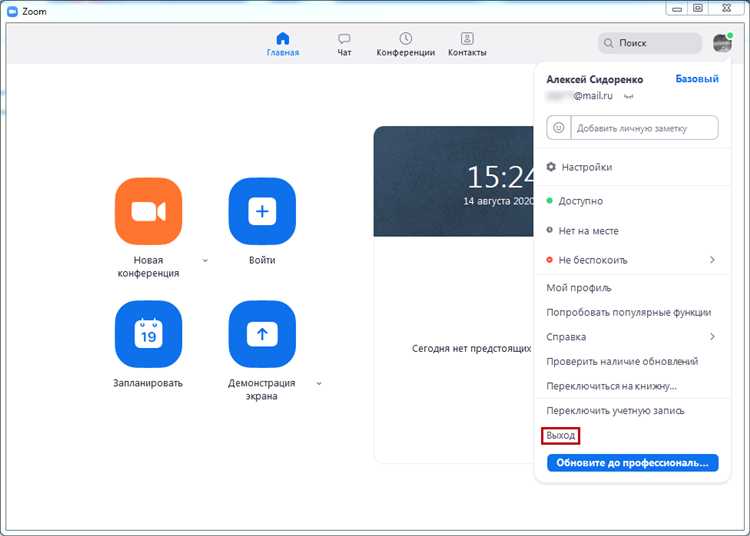Click the search magnifier icon
Screen dimensions: 750x536
[608, 43]
